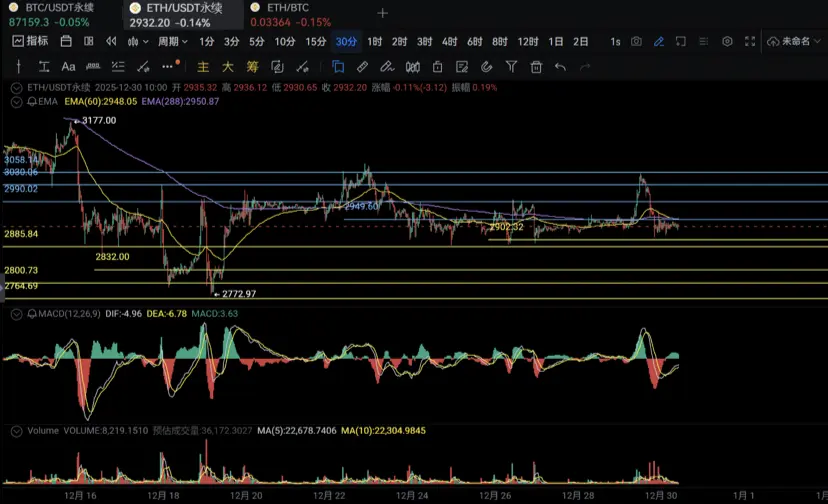Screen dimensions: 828x504
Task: Select the 30分 timeframe
Action: [x=346, y=41]
